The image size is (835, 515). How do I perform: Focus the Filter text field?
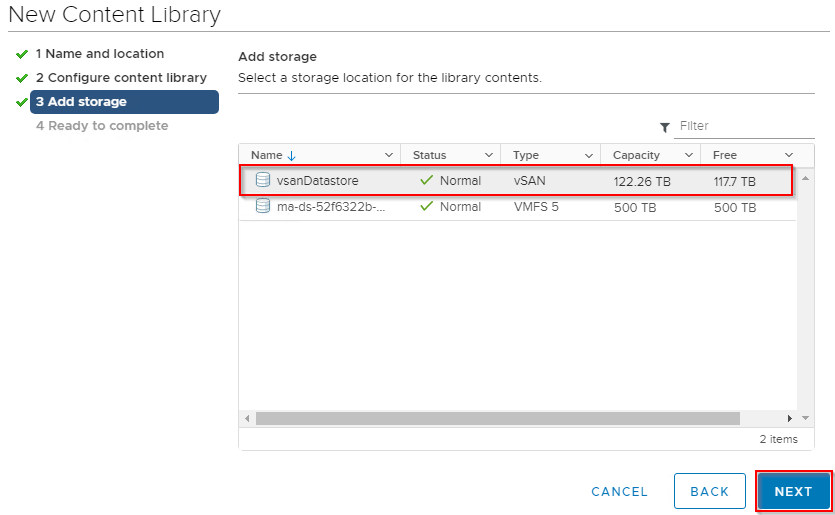pos(744,126)
